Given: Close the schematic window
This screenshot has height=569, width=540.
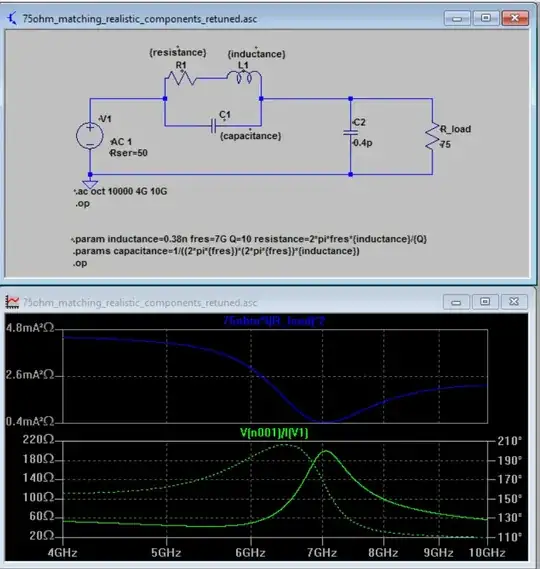Looking at the screenshot, I should pos(515,18).
